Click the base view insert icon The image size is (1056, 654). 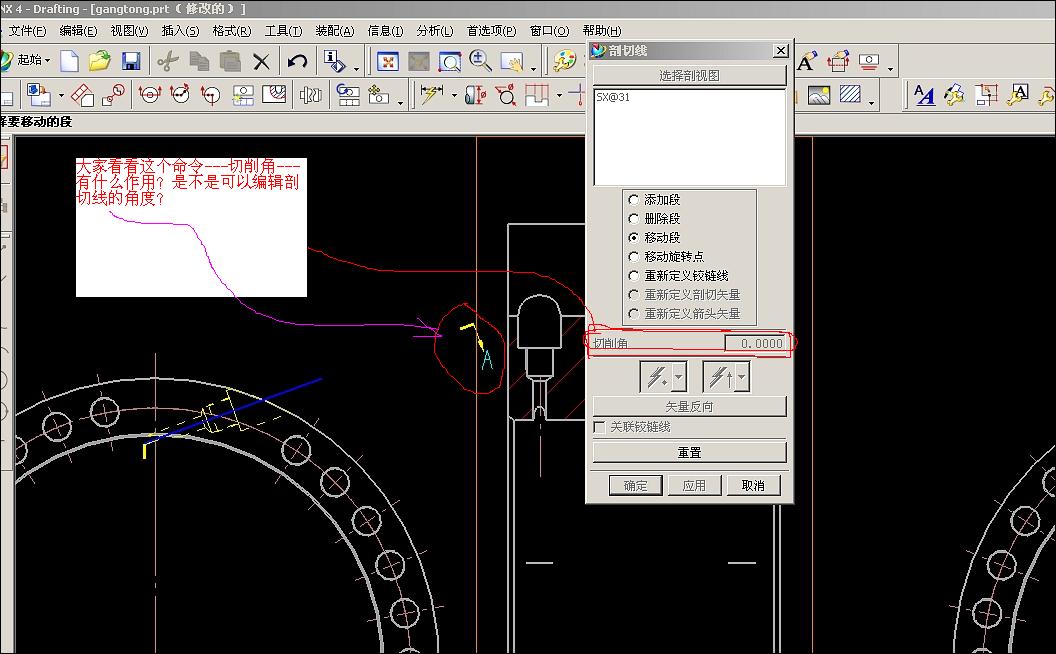[x=38, y=95]
